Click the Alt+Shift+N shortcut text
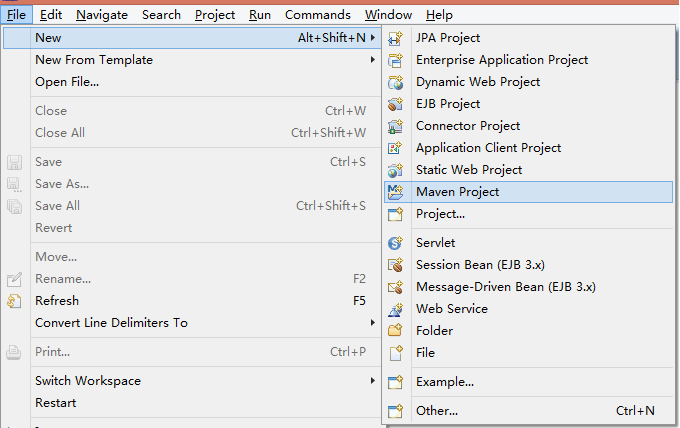 (332, 38)
